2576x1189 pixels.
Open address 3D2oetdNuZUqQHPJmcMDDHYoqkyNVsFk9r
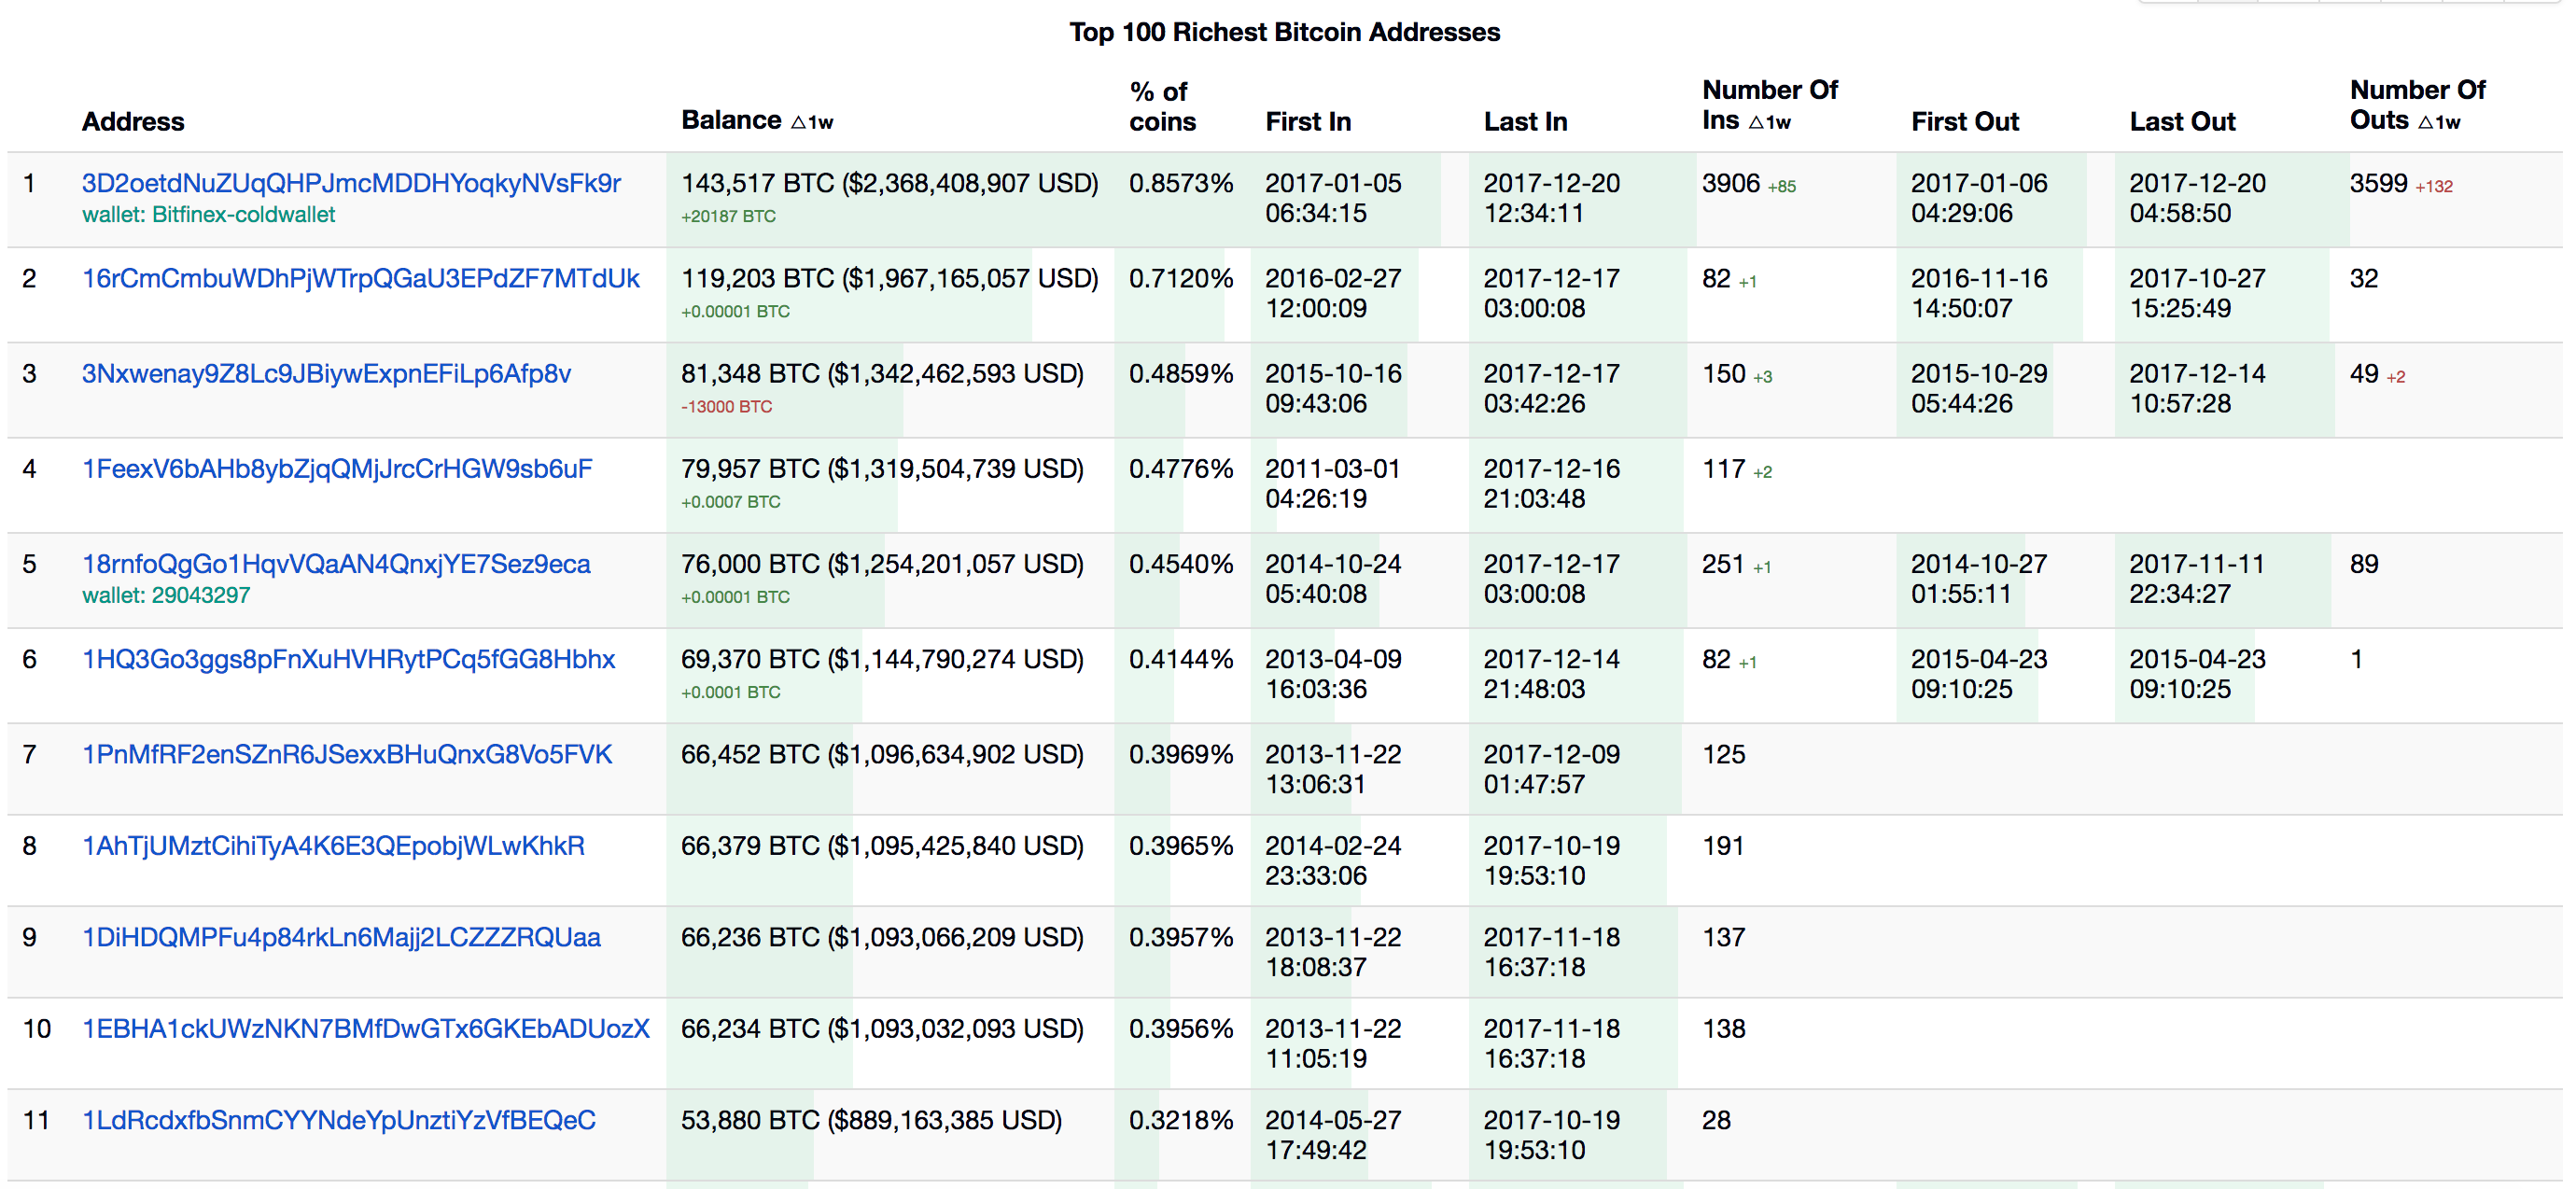351,183
